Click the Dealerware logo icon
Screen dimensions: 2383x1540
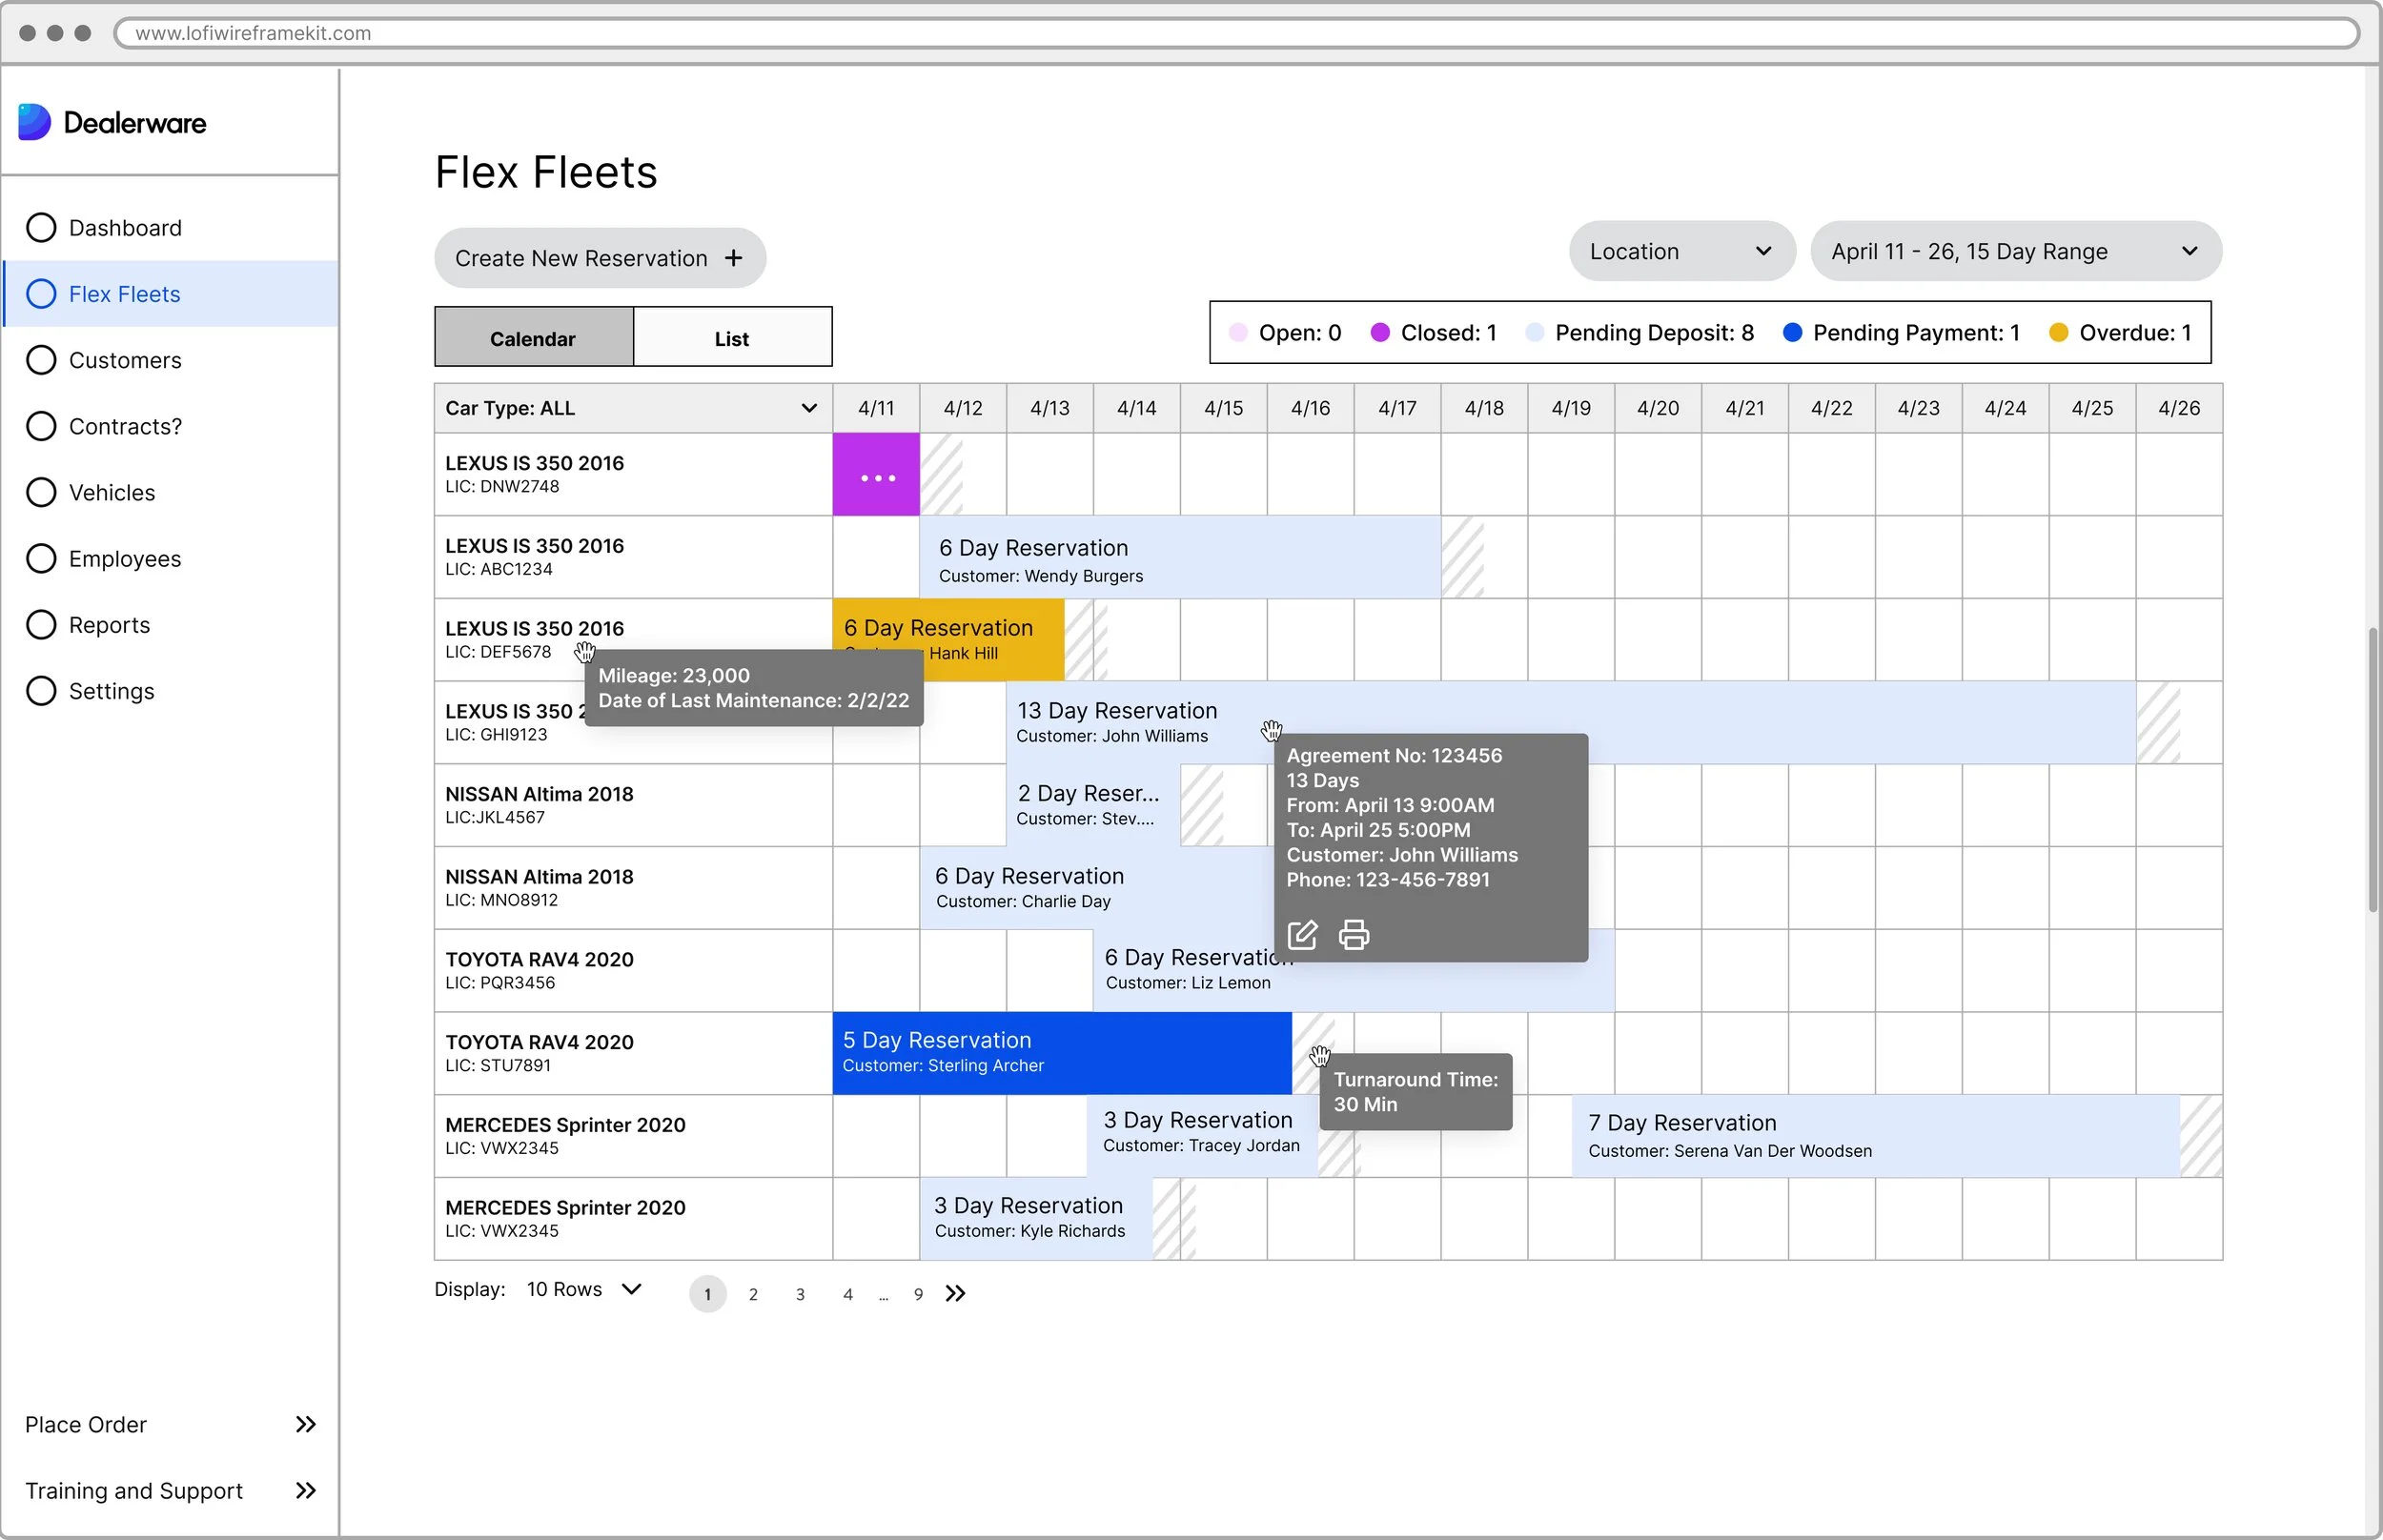[x=34, y=122]
